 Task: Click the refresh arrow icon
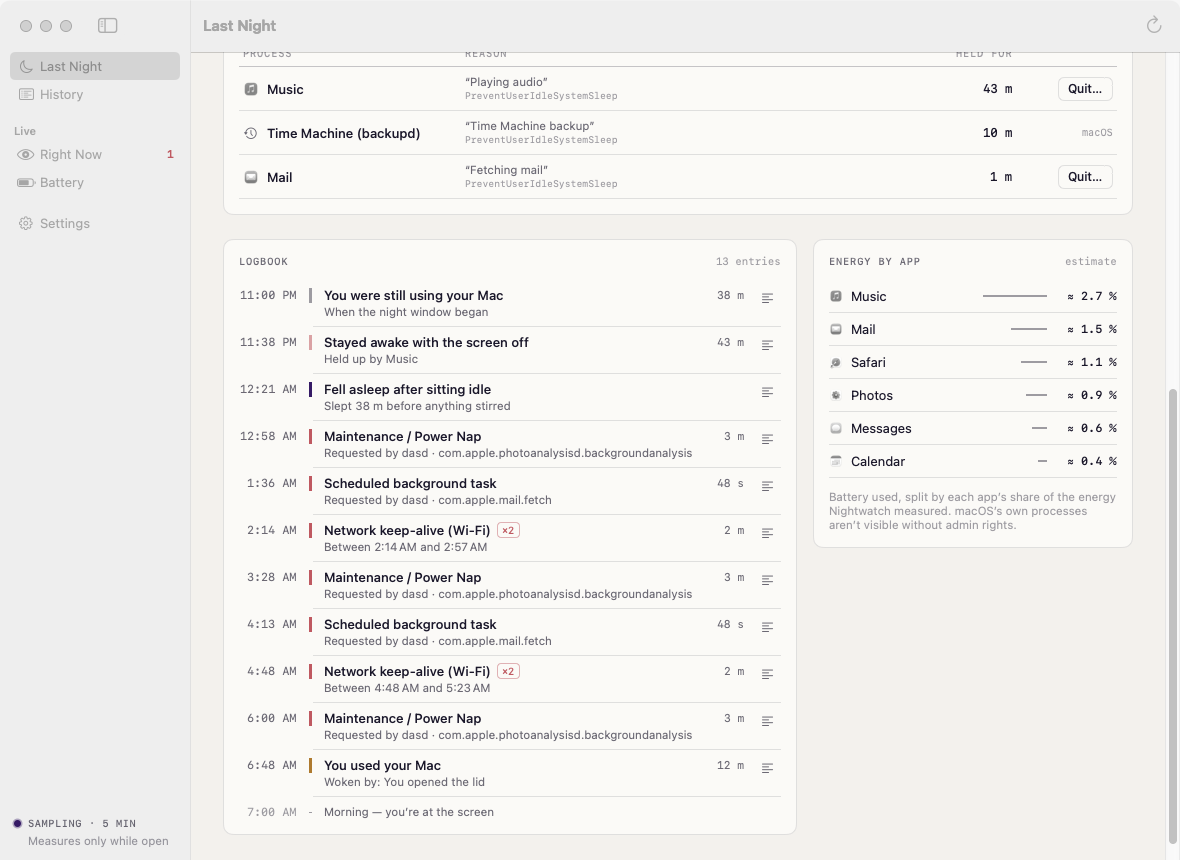[x=1154, y=26]
